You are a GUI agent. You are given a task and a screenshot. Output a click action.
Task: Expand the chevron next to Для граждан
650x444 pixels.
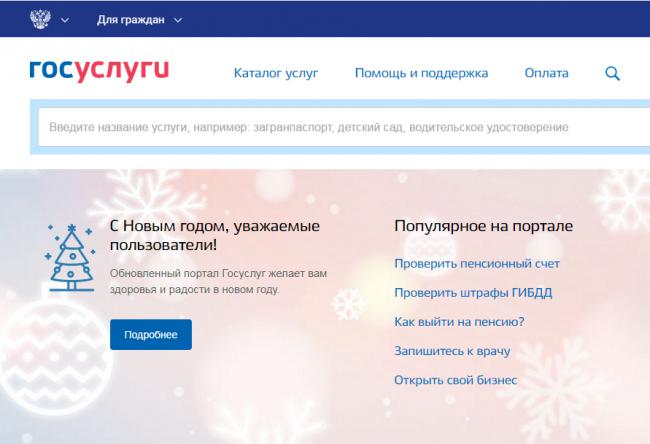pos(178,20)
